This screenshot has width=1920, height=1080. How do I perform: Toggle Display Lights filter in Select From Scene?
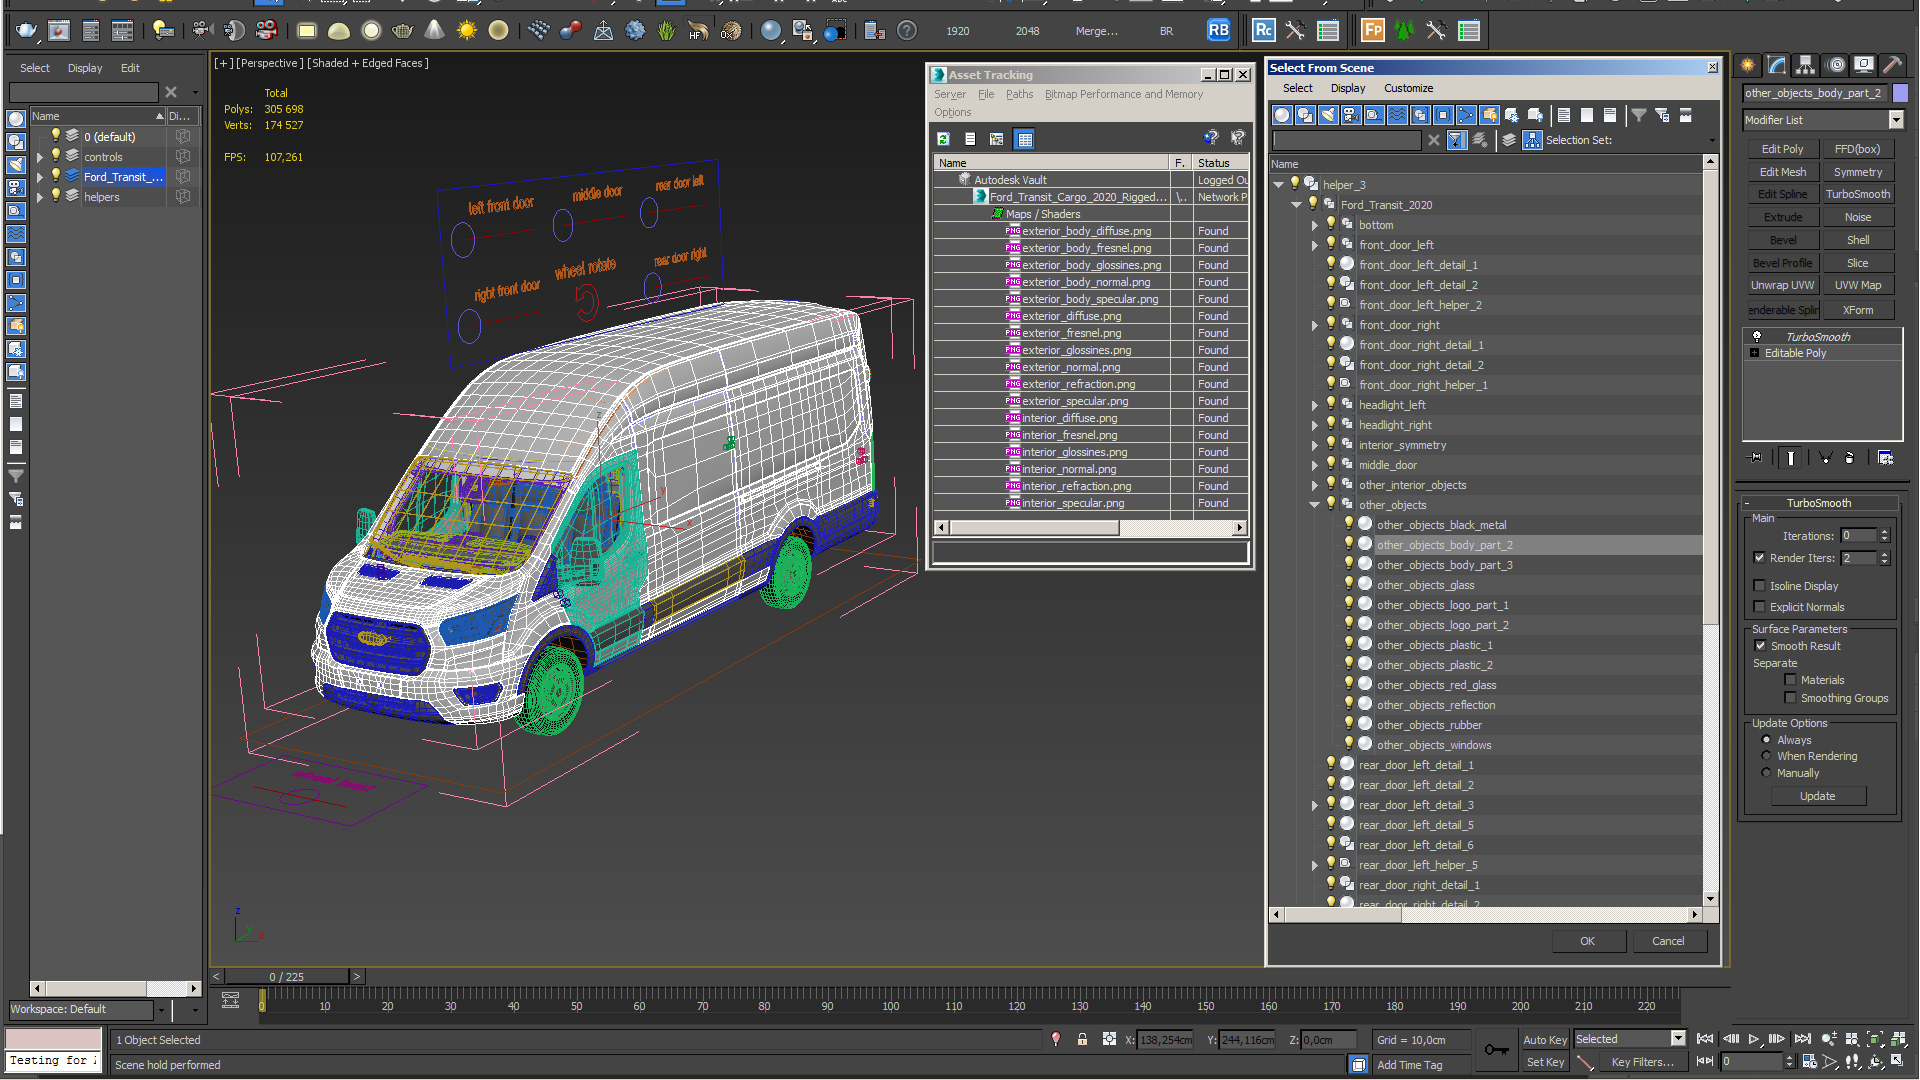click(x=1328, y=115)
